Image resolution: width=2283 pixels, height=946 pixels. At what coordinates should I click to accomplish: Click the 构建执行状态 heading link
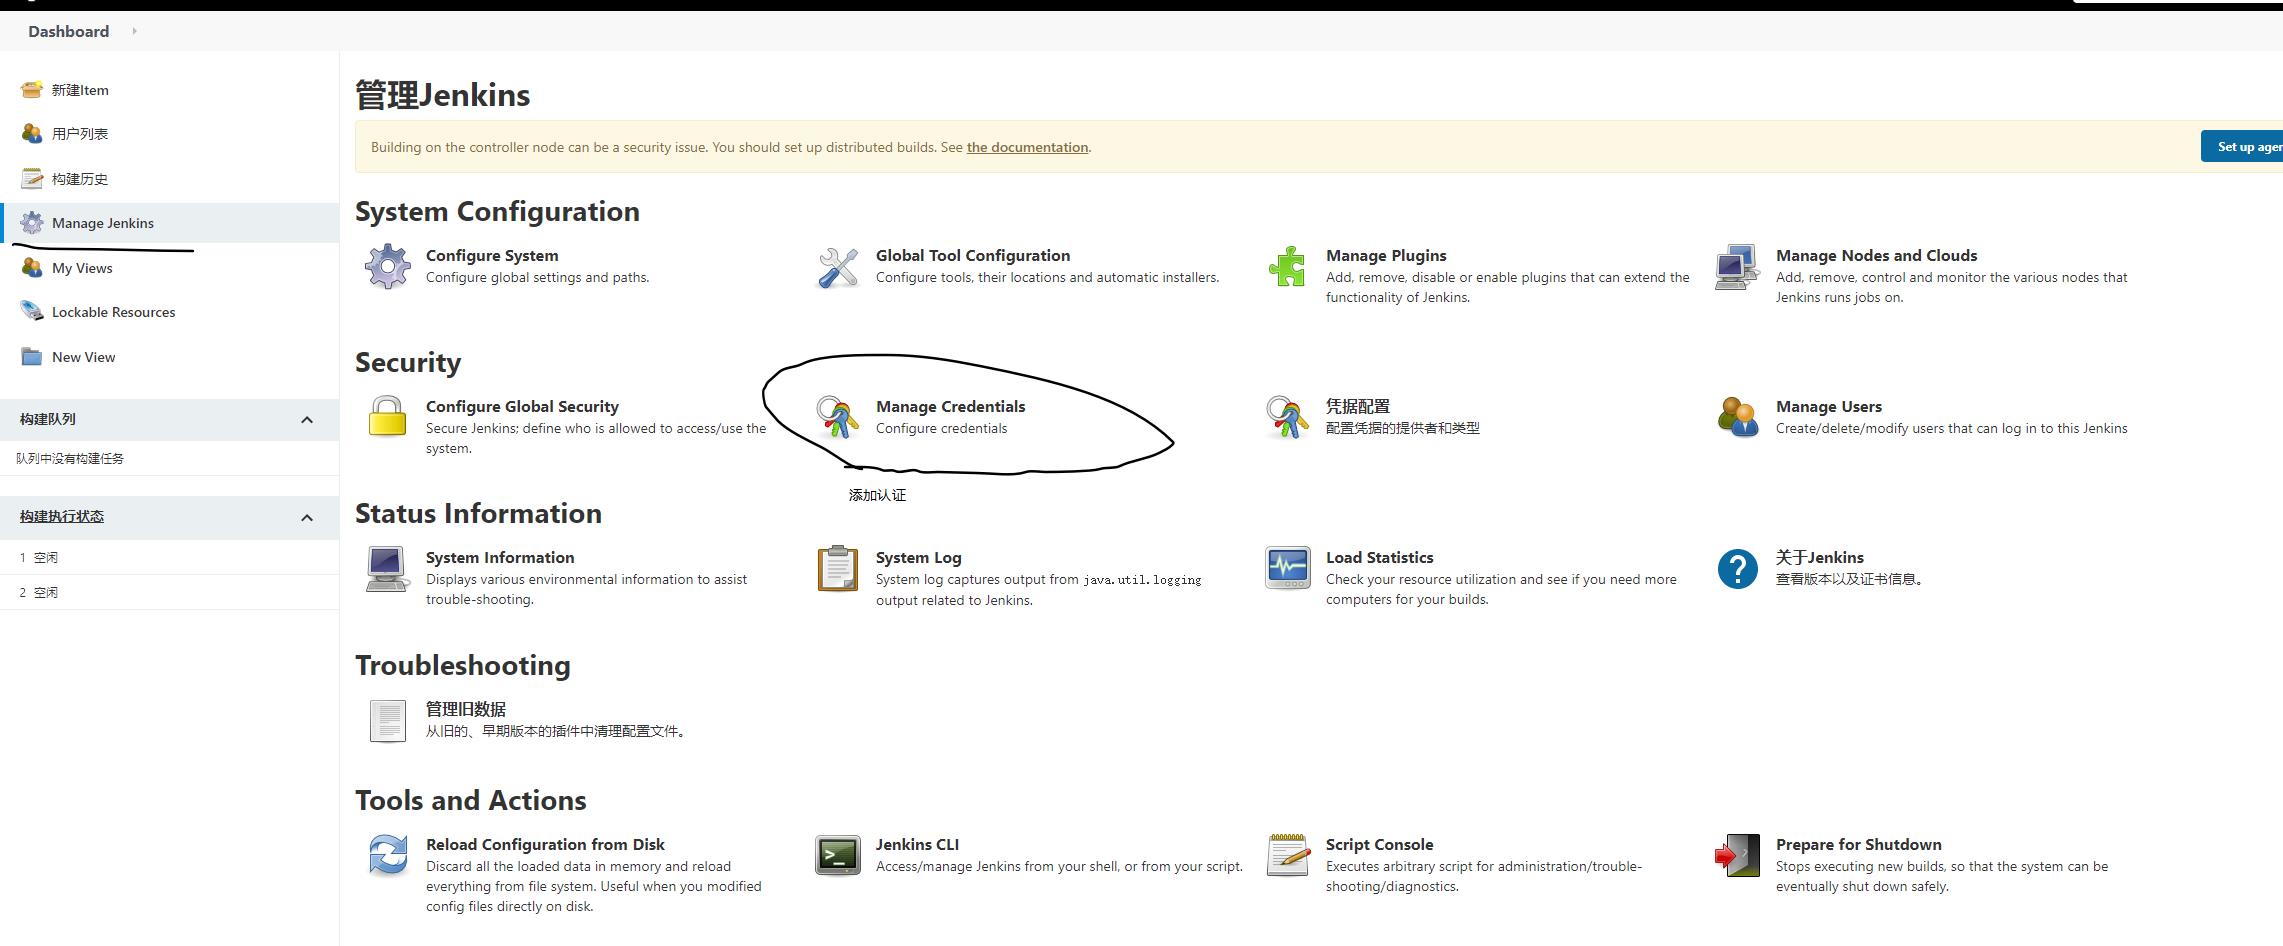tap(62, 517)
